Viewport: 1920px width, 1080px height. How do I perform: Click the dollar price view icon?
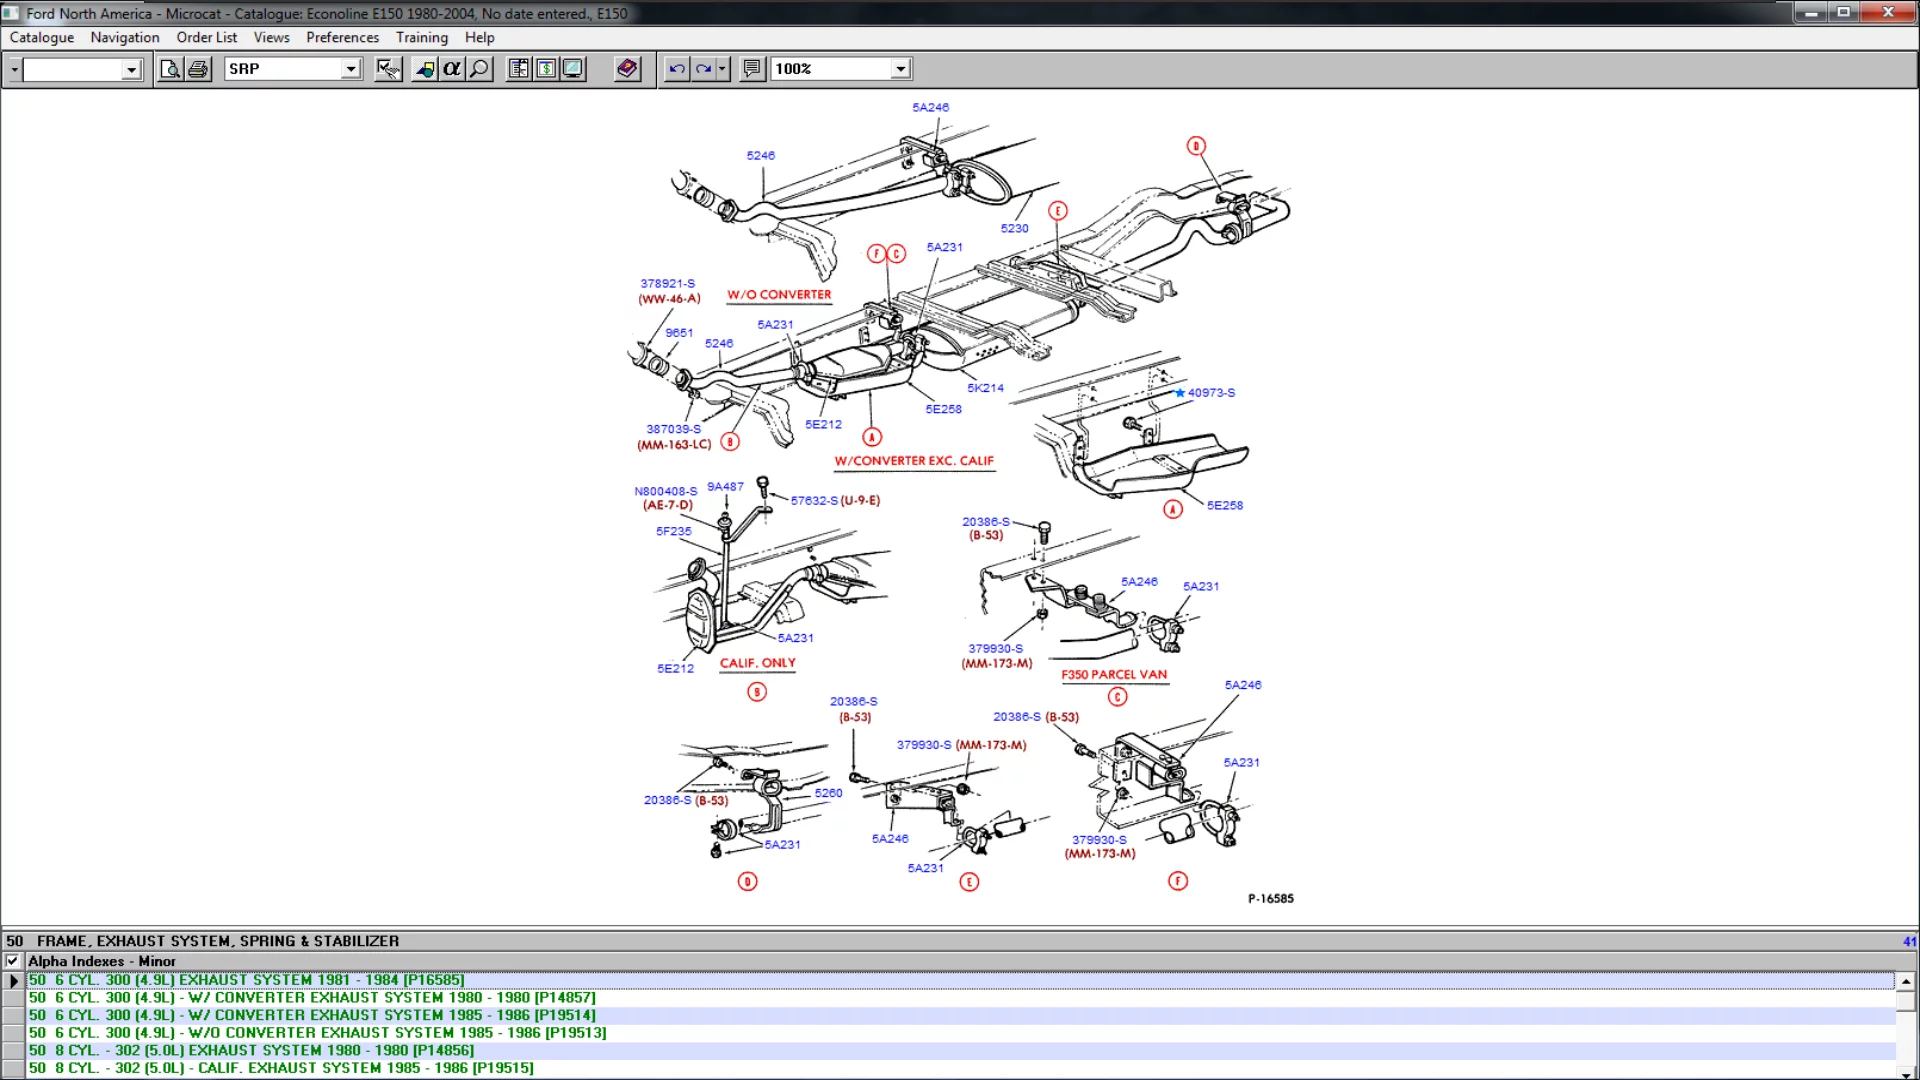(x=546, y=69)
